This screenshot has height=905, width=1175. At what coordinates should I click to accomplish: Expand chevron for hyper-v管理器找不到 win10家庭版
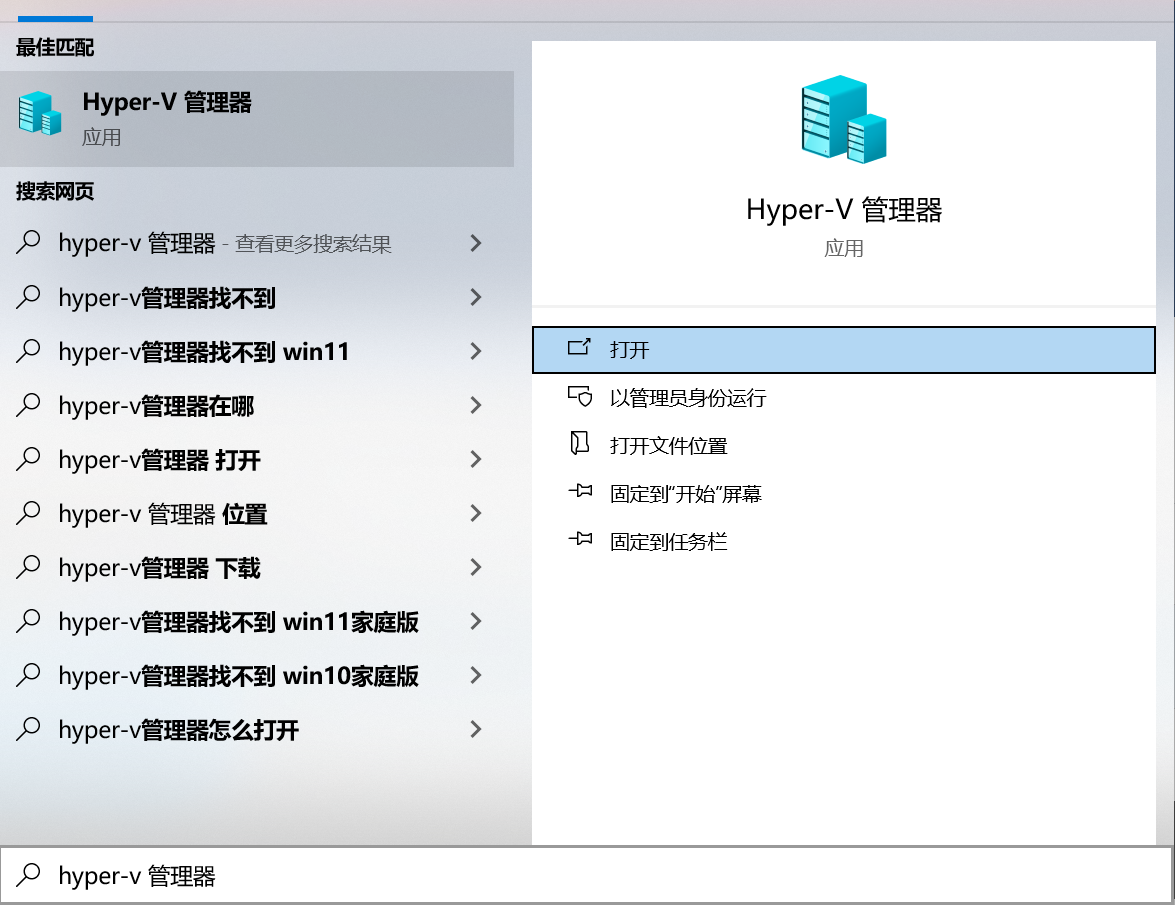475,675
